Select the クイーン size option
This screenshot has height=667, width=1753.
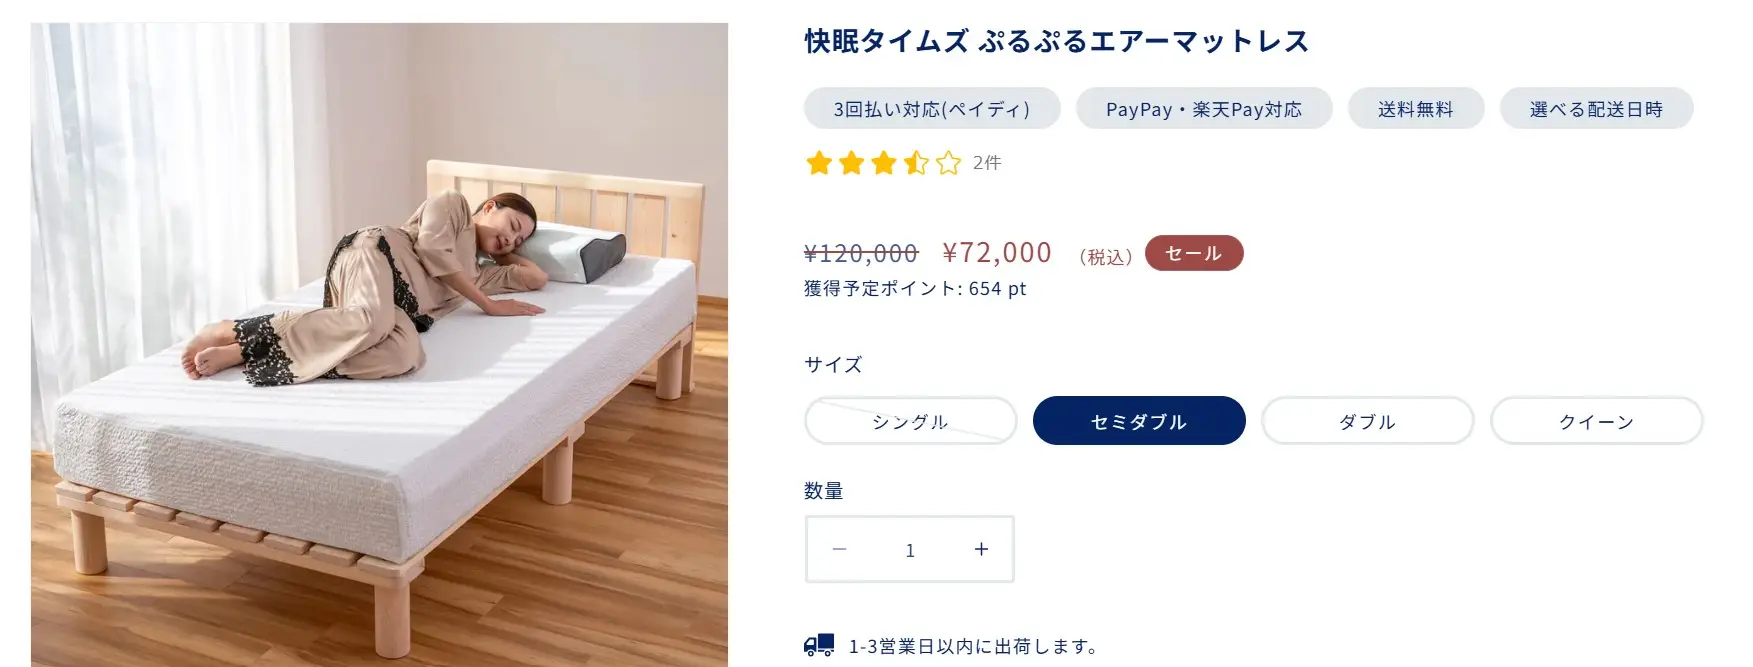[x=1596, y=421]
